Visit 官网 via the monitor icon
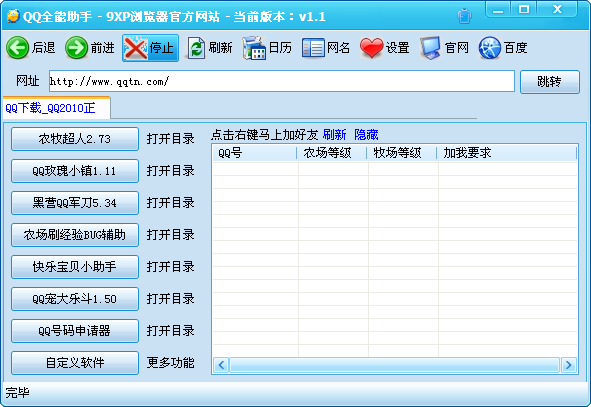The image size is (591, 407). point(430,48)
